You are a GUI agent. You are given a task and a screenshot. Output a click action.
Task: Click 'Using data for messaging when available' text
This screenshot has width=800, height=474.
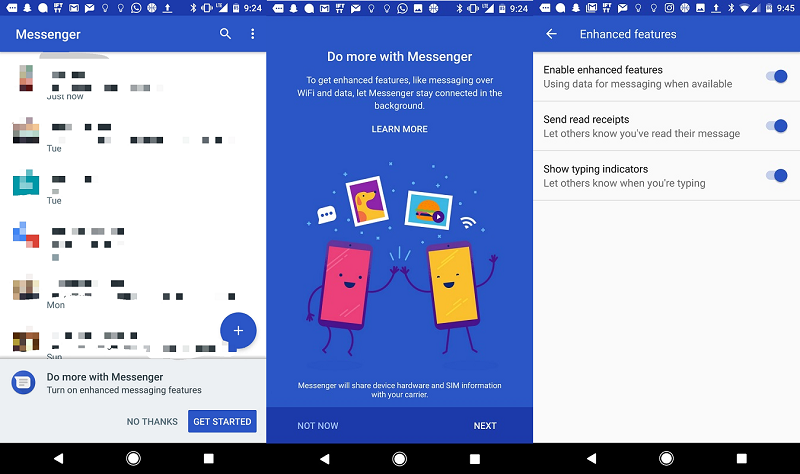tap(638, 84)
